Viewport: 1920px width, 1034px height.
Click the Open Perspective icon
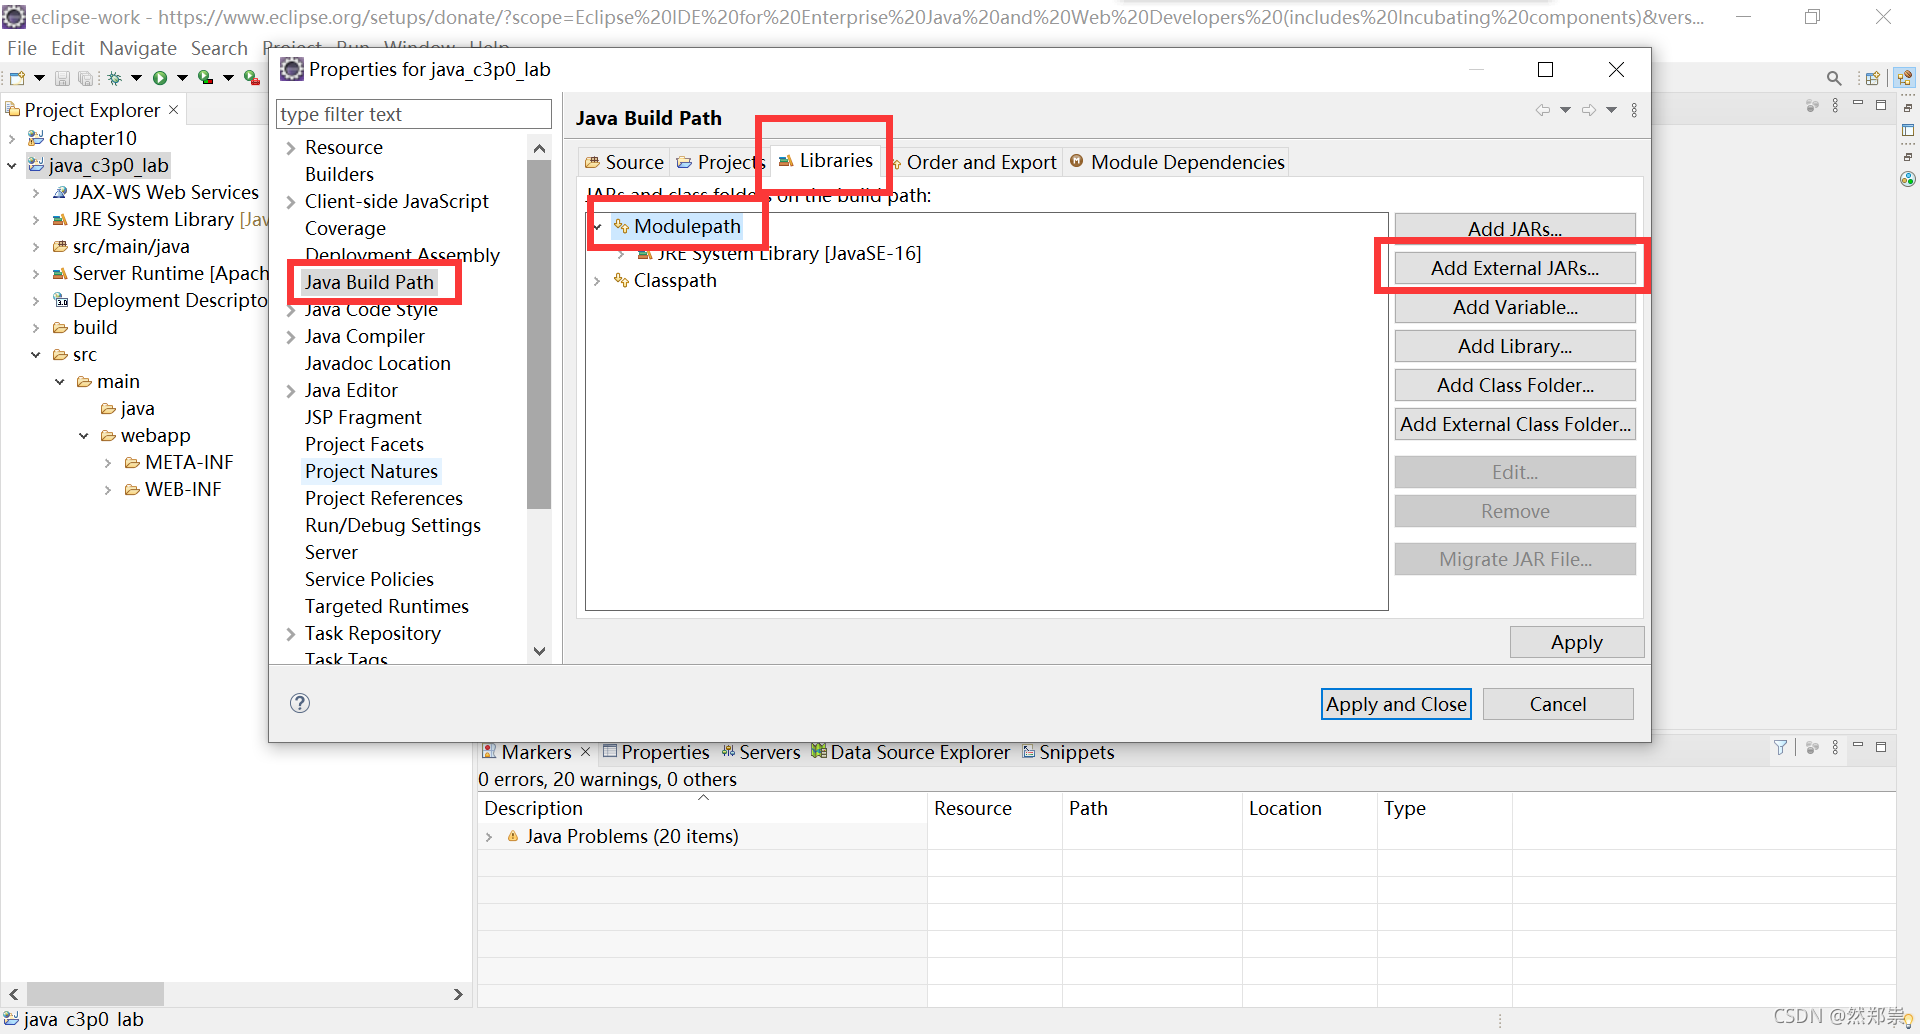pos(1871,77)
